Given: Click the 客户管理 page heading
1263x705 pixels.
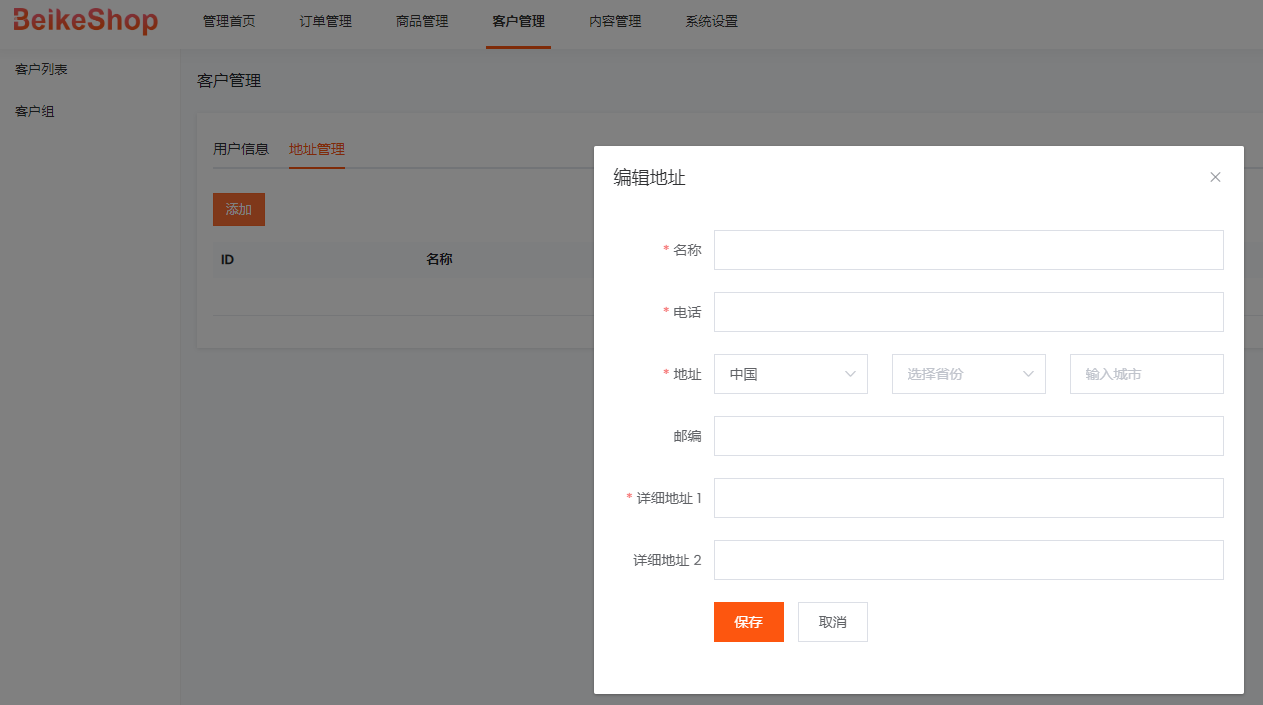Looking at the screenshot, I should (229, 81).
